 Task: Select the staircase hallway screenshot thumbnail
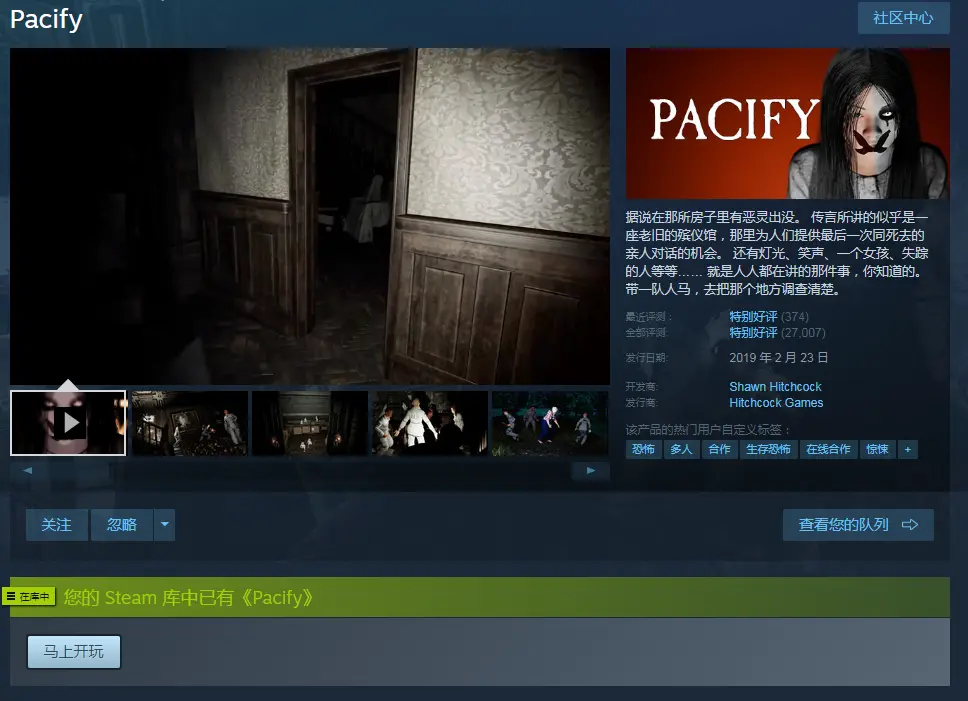pos(190,423)
